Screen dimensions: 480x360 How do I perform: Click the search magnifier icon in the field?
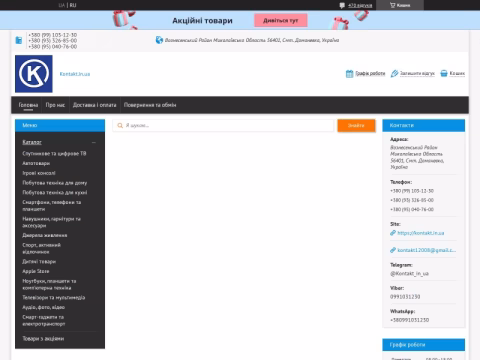coord(120,125)
